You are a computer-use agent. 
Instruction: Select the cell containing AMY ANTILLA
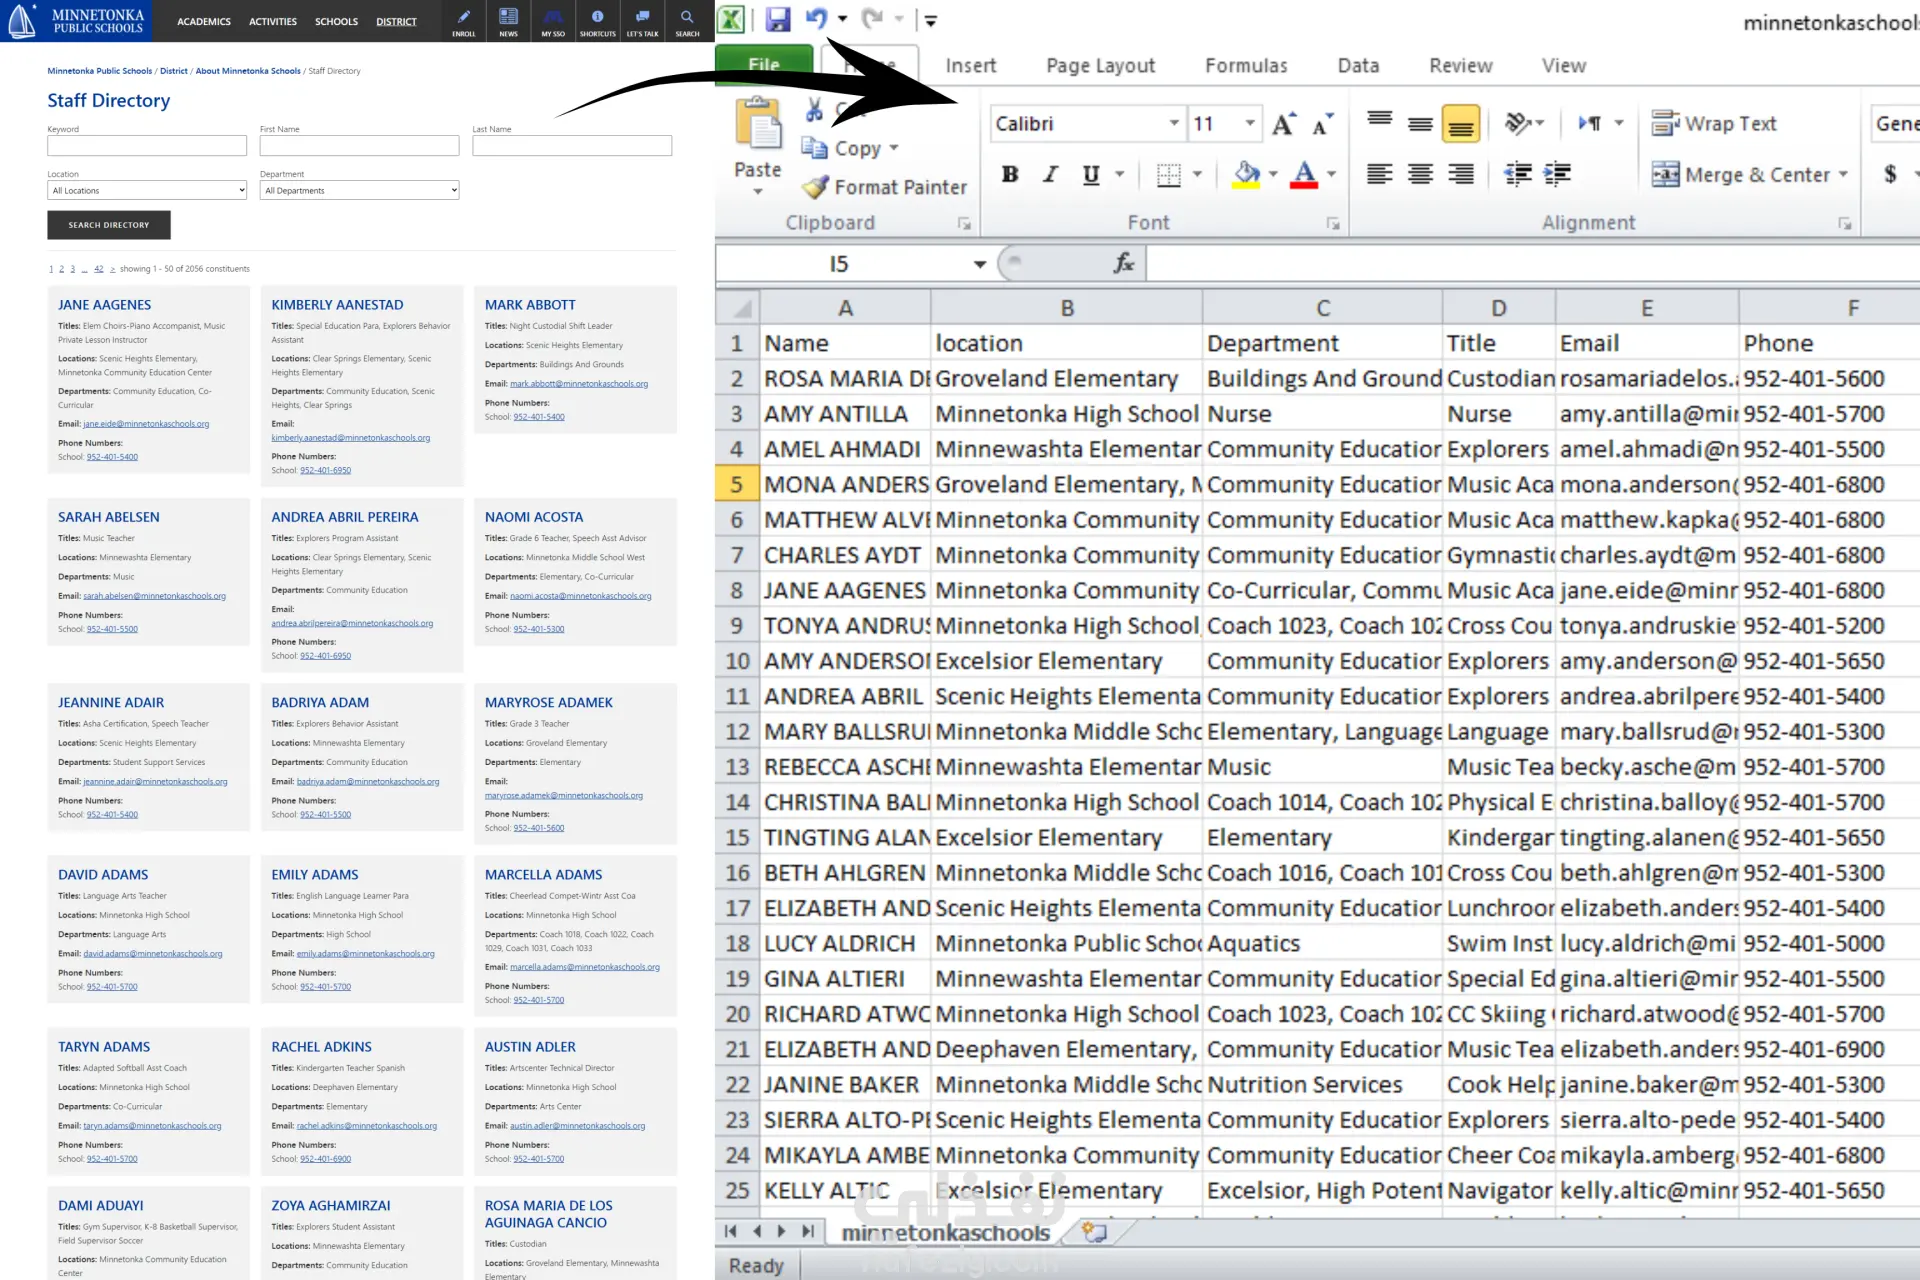point(845,414)
